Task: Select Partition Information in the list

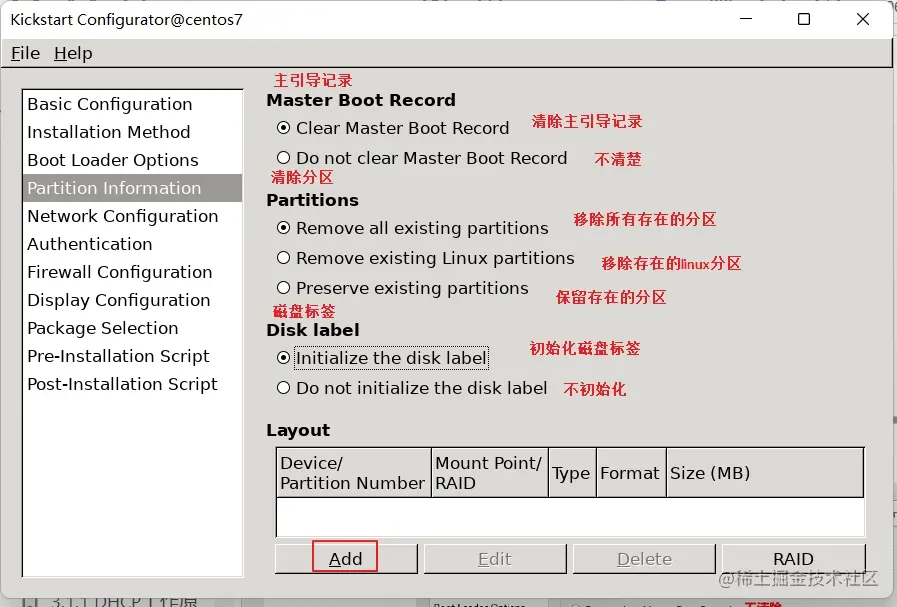Action: pos(132,188)
